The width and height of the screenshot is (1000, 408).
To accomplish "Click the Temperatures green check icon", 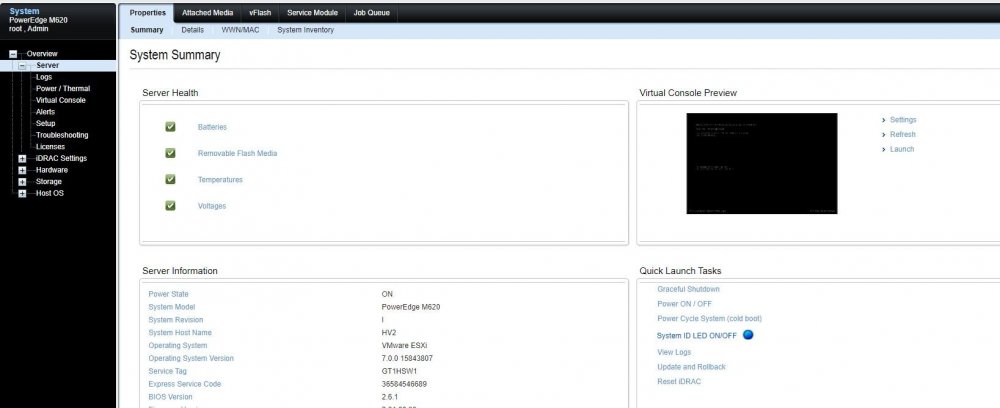I will 170,179.
